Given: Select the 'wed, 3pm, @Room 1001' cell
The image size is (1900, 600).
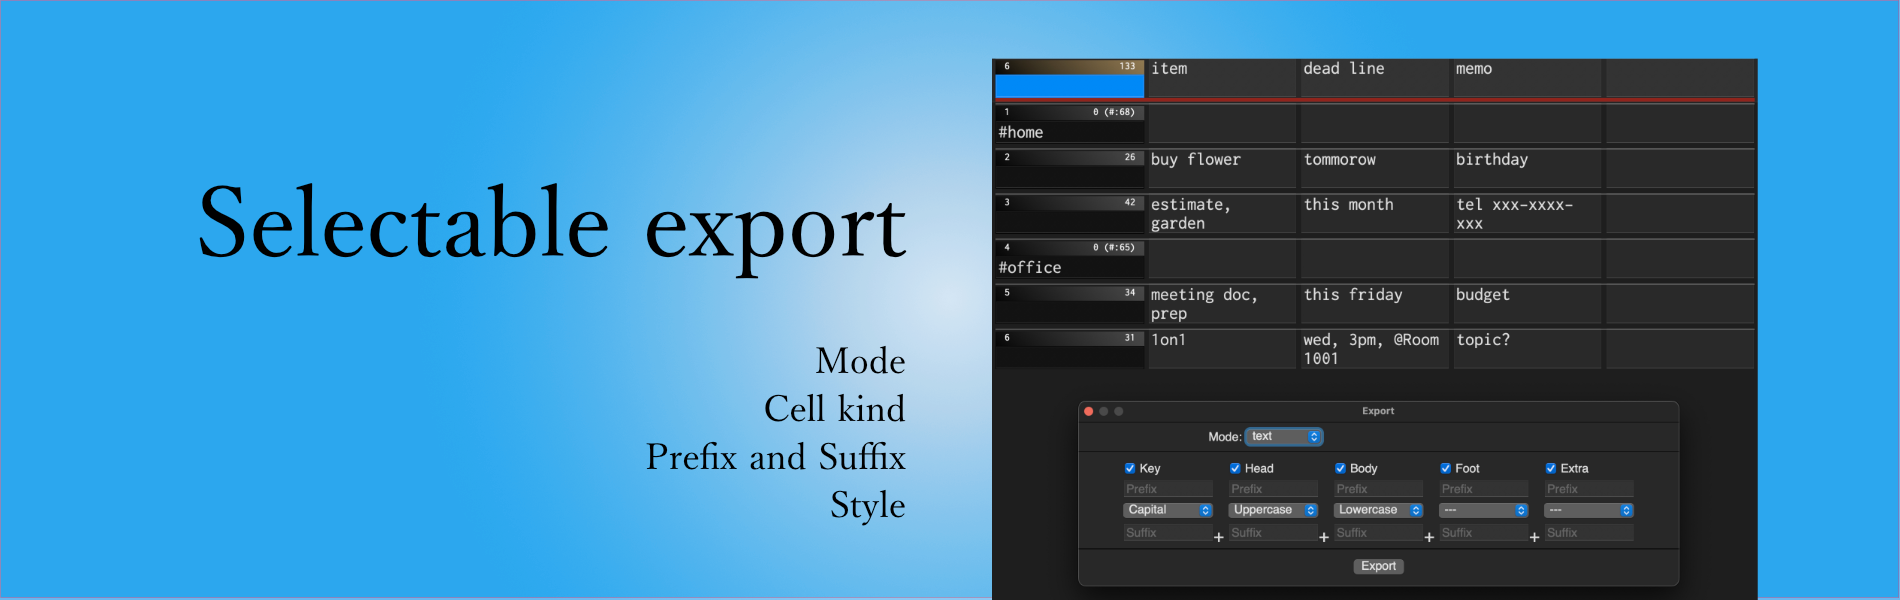Looking at the screenshot, I should pos(1374,349).
